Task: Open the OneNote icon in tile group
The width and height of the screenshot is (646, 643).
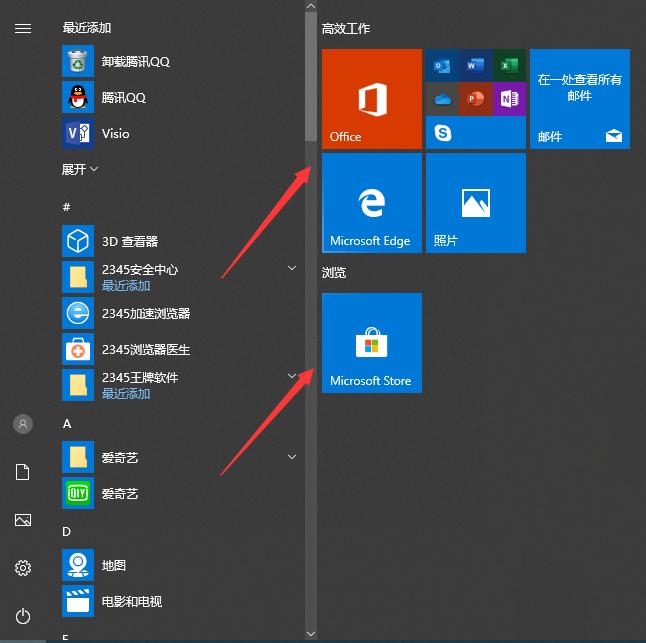Action: click(509, 99)
